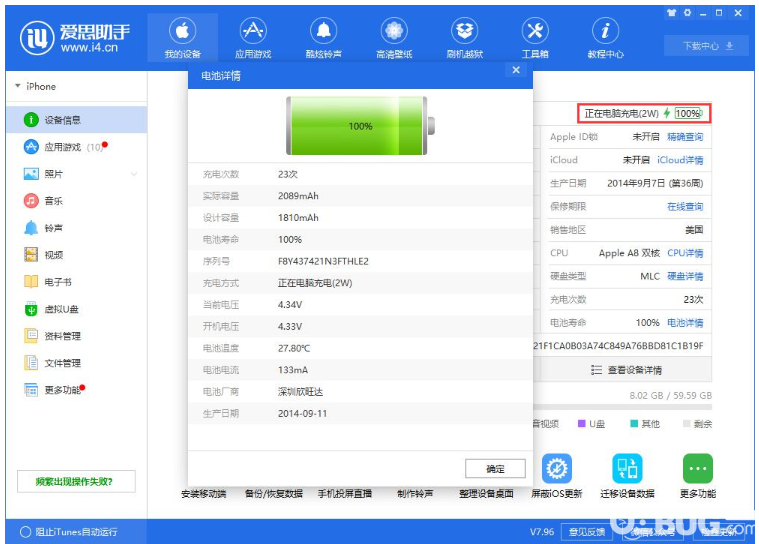Viewport: 759px width, 544px height.
Task: Open the 酷炫铃声 bell tab
Action: 323,38
